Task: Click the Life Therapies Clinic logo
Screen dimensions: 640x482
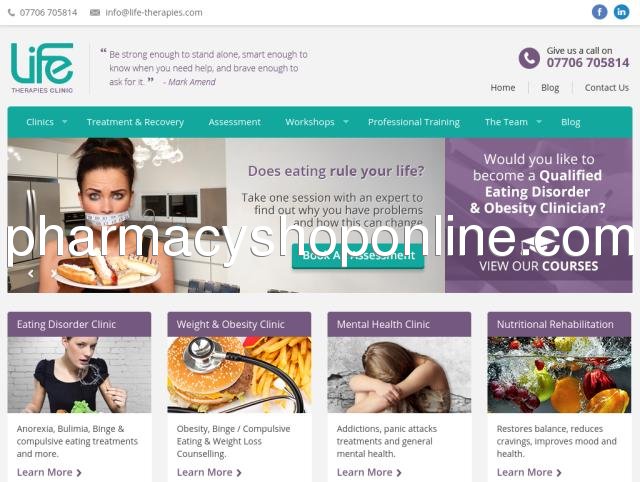Action: tap(42, 68)
